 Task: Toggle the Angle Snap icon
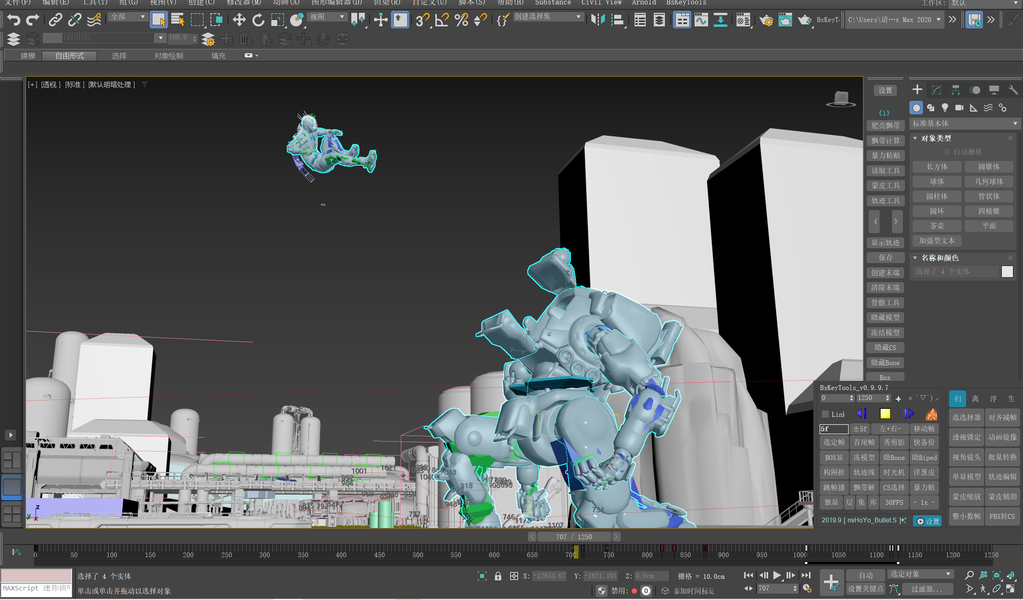pyautogui.click(x=442, y=20)
